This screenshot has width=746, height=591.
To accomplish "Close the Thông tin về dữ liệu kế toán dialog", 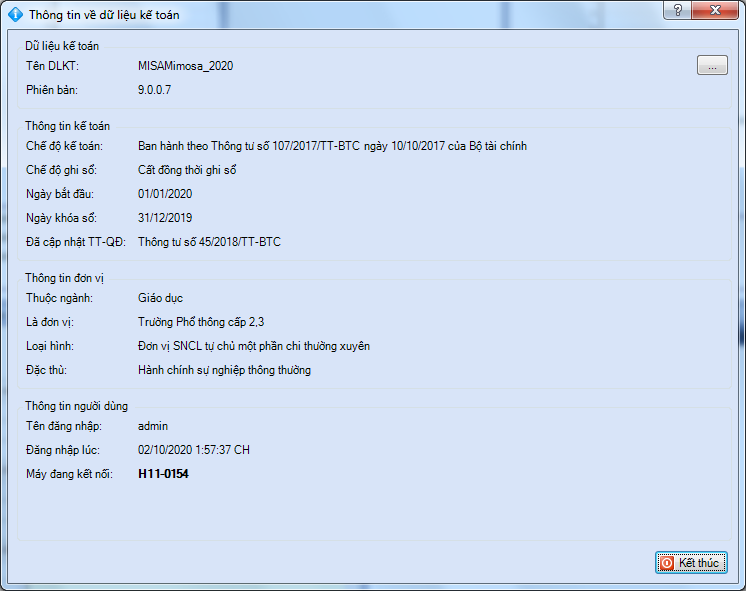I will point(715,10).
